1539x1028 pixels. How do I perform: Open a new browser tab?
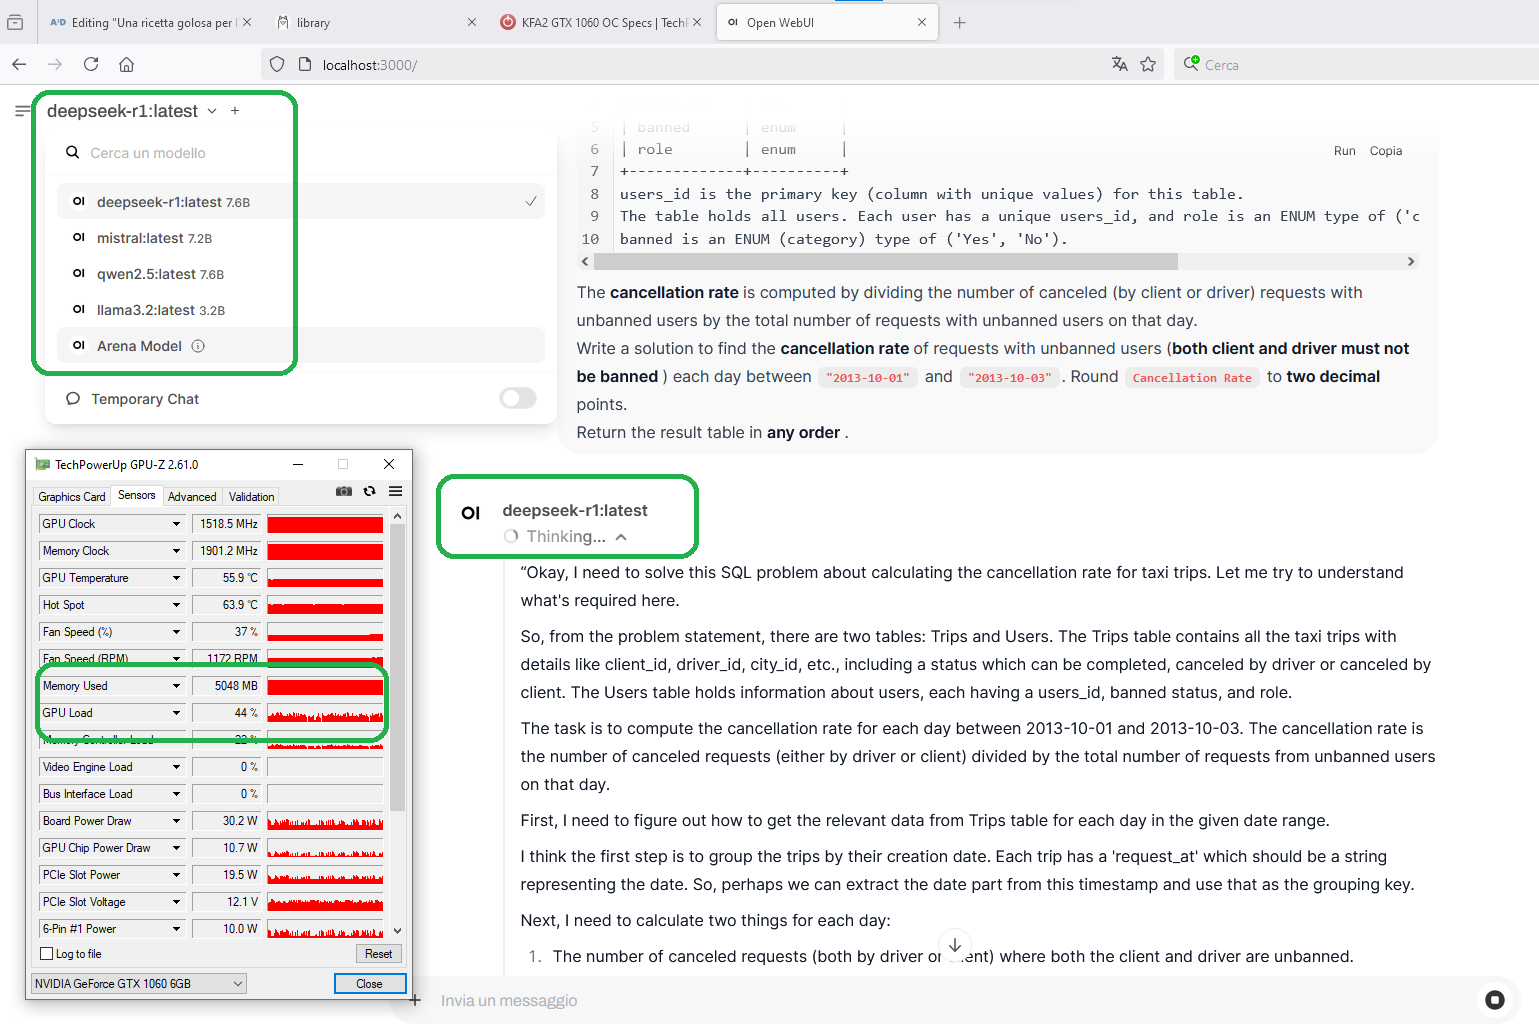click(960, 22)
